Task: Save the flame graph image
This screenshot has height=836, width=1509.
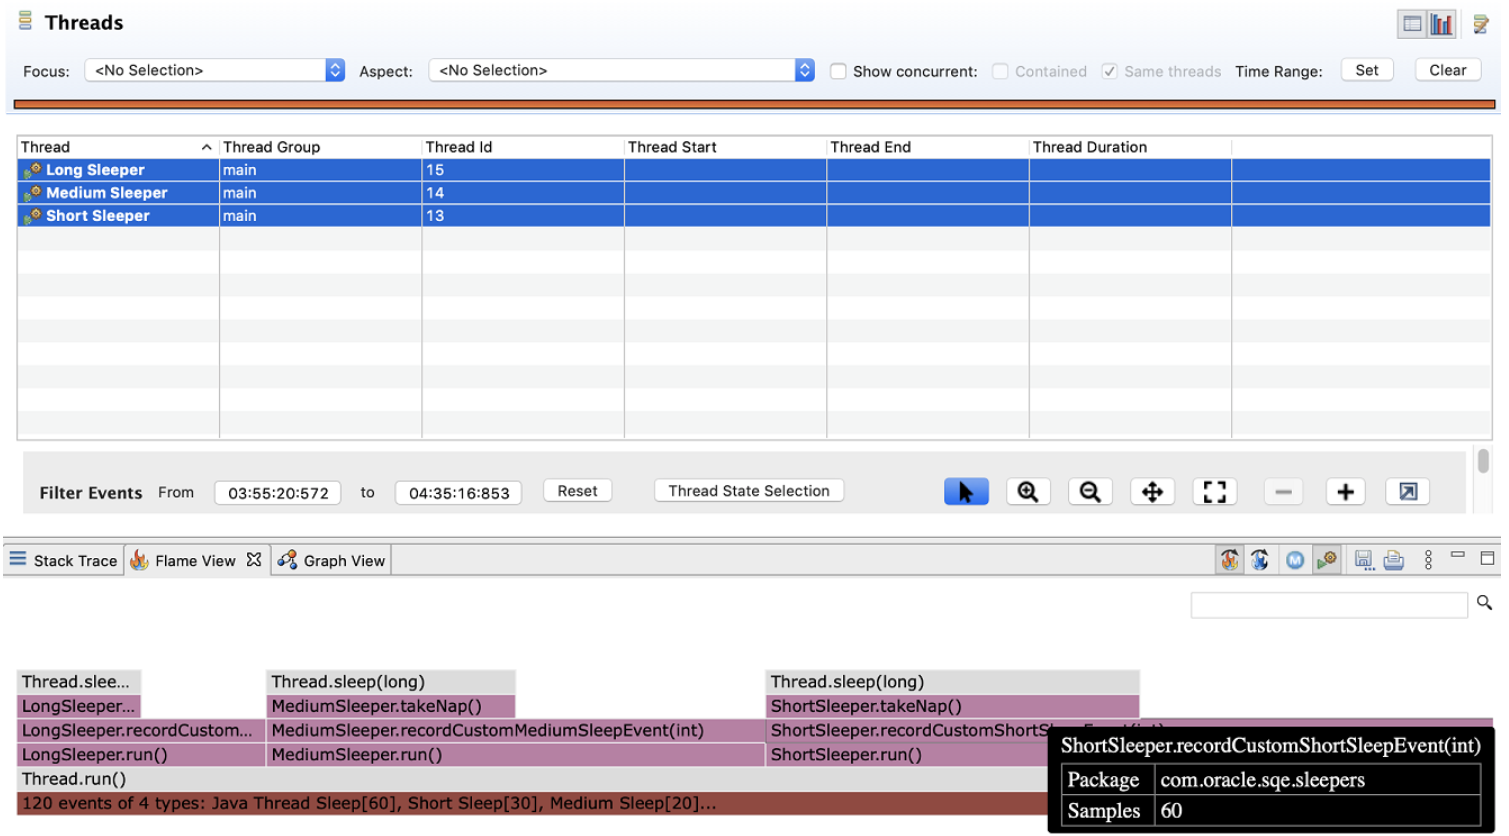Action: click(x=1364, y=559)
